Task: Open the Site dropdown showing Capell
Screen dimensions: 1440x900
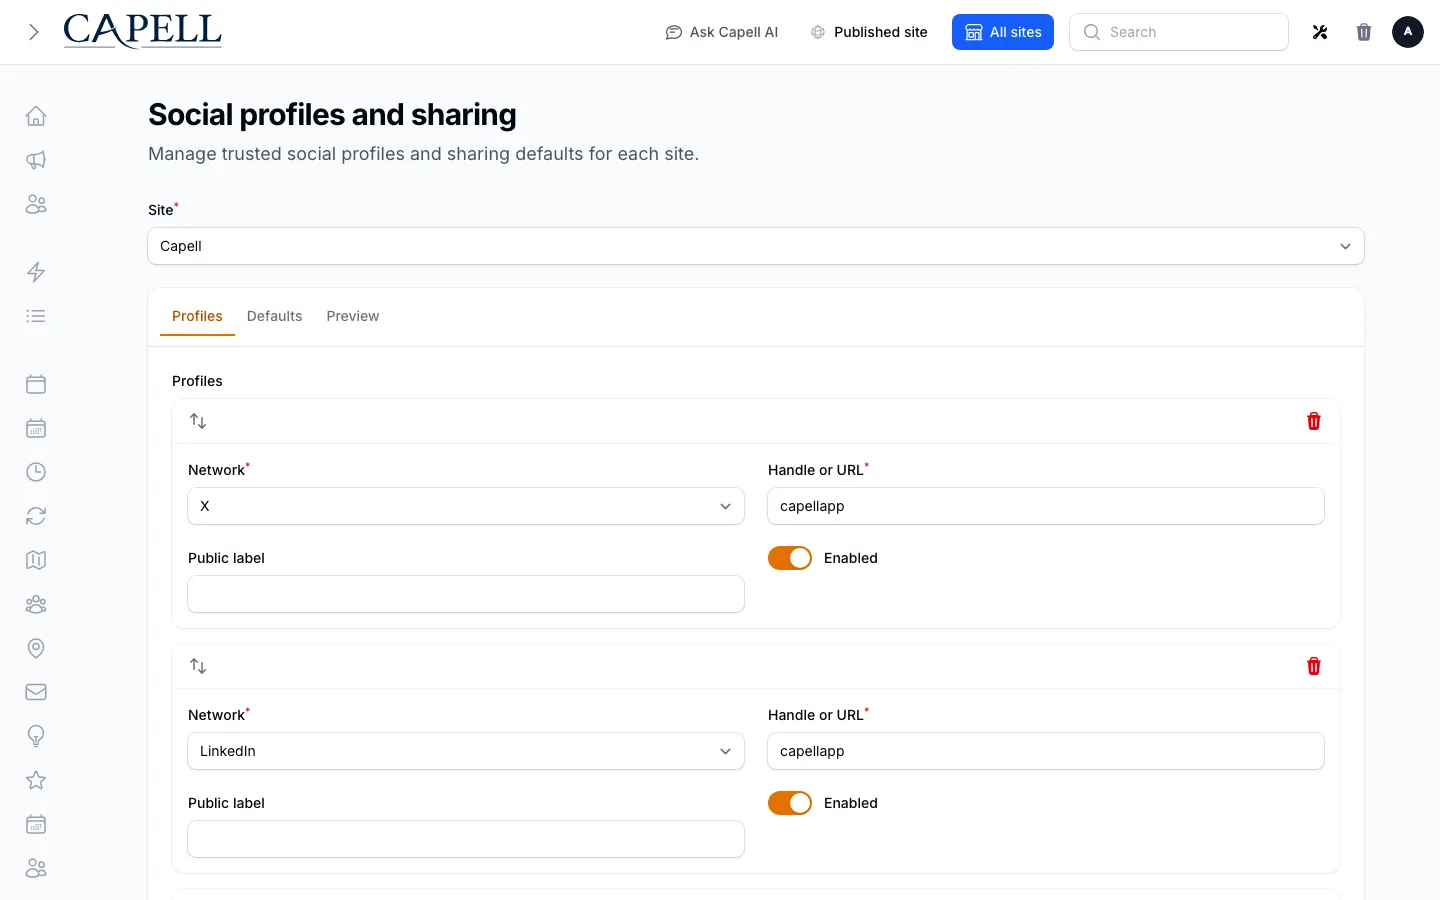Action: [756, 246]
